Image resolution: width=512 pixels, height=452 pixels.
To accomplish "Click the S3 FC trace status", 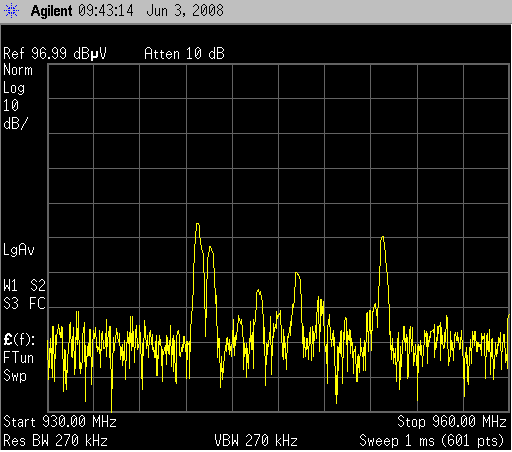I will 24,304.
